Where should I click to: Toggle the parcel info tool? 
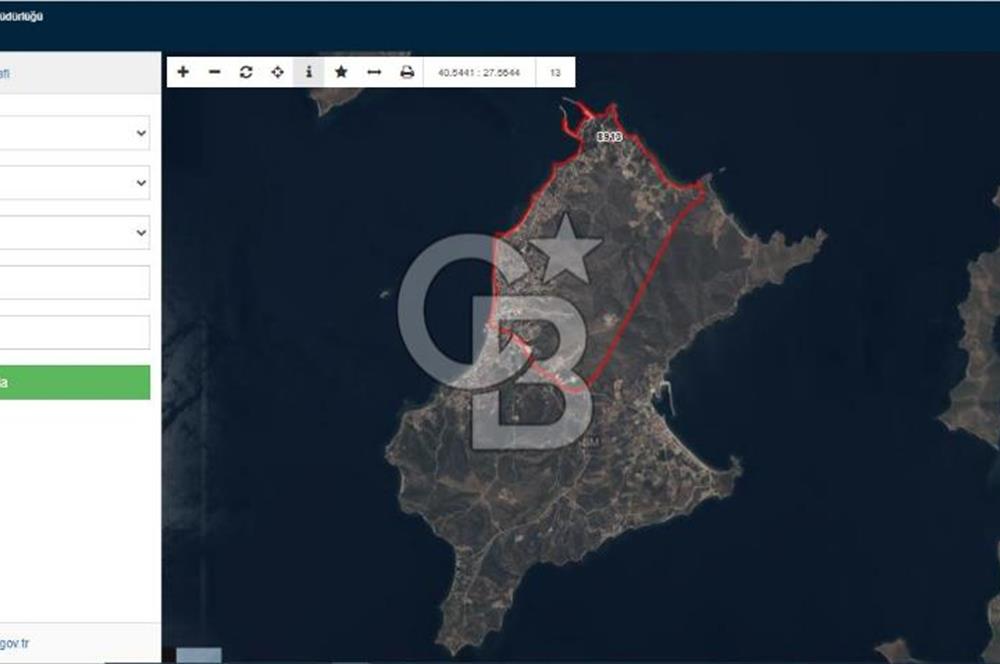pyautogui.click(x=309, y=72)
